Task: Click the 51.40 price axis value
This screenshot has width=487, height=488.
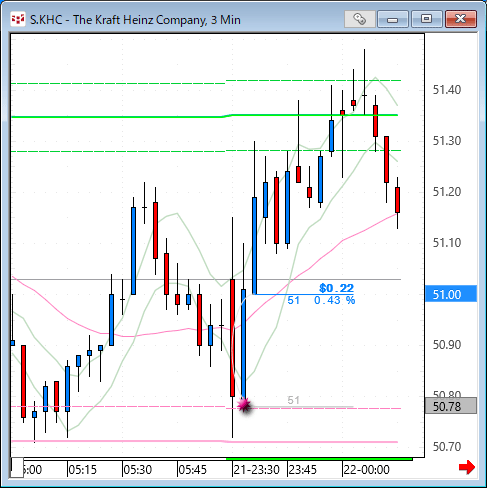Action: (x=447, y=90)
